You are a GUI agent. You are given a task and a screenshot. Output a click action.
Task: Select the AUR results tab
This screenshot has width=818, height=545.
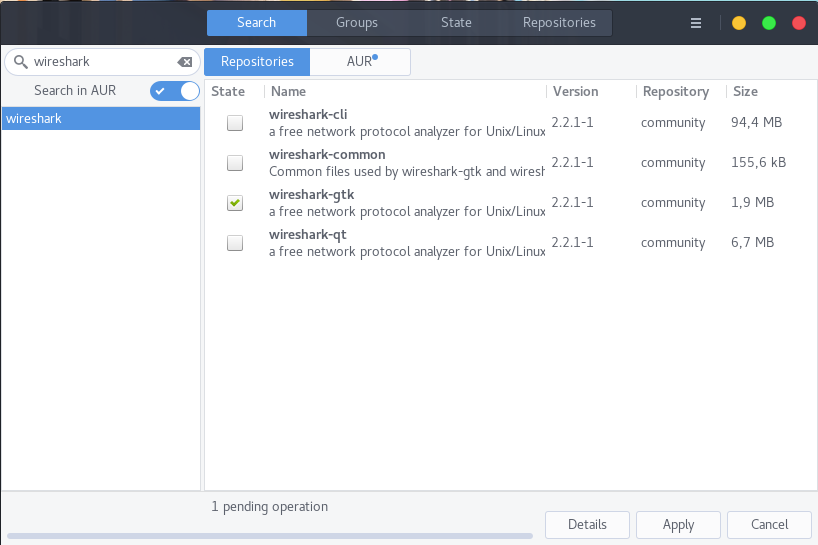point(360,62)
